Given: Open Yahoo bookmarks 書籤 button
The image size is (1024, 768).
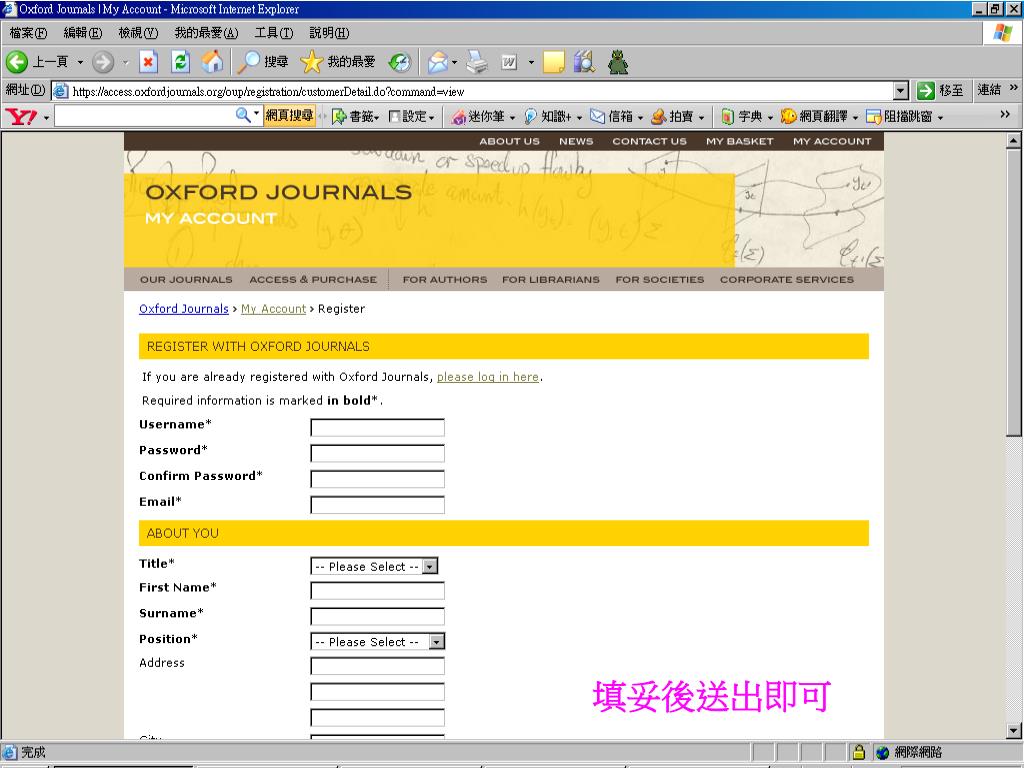Looking at the screenshot, I should (356, 116).
